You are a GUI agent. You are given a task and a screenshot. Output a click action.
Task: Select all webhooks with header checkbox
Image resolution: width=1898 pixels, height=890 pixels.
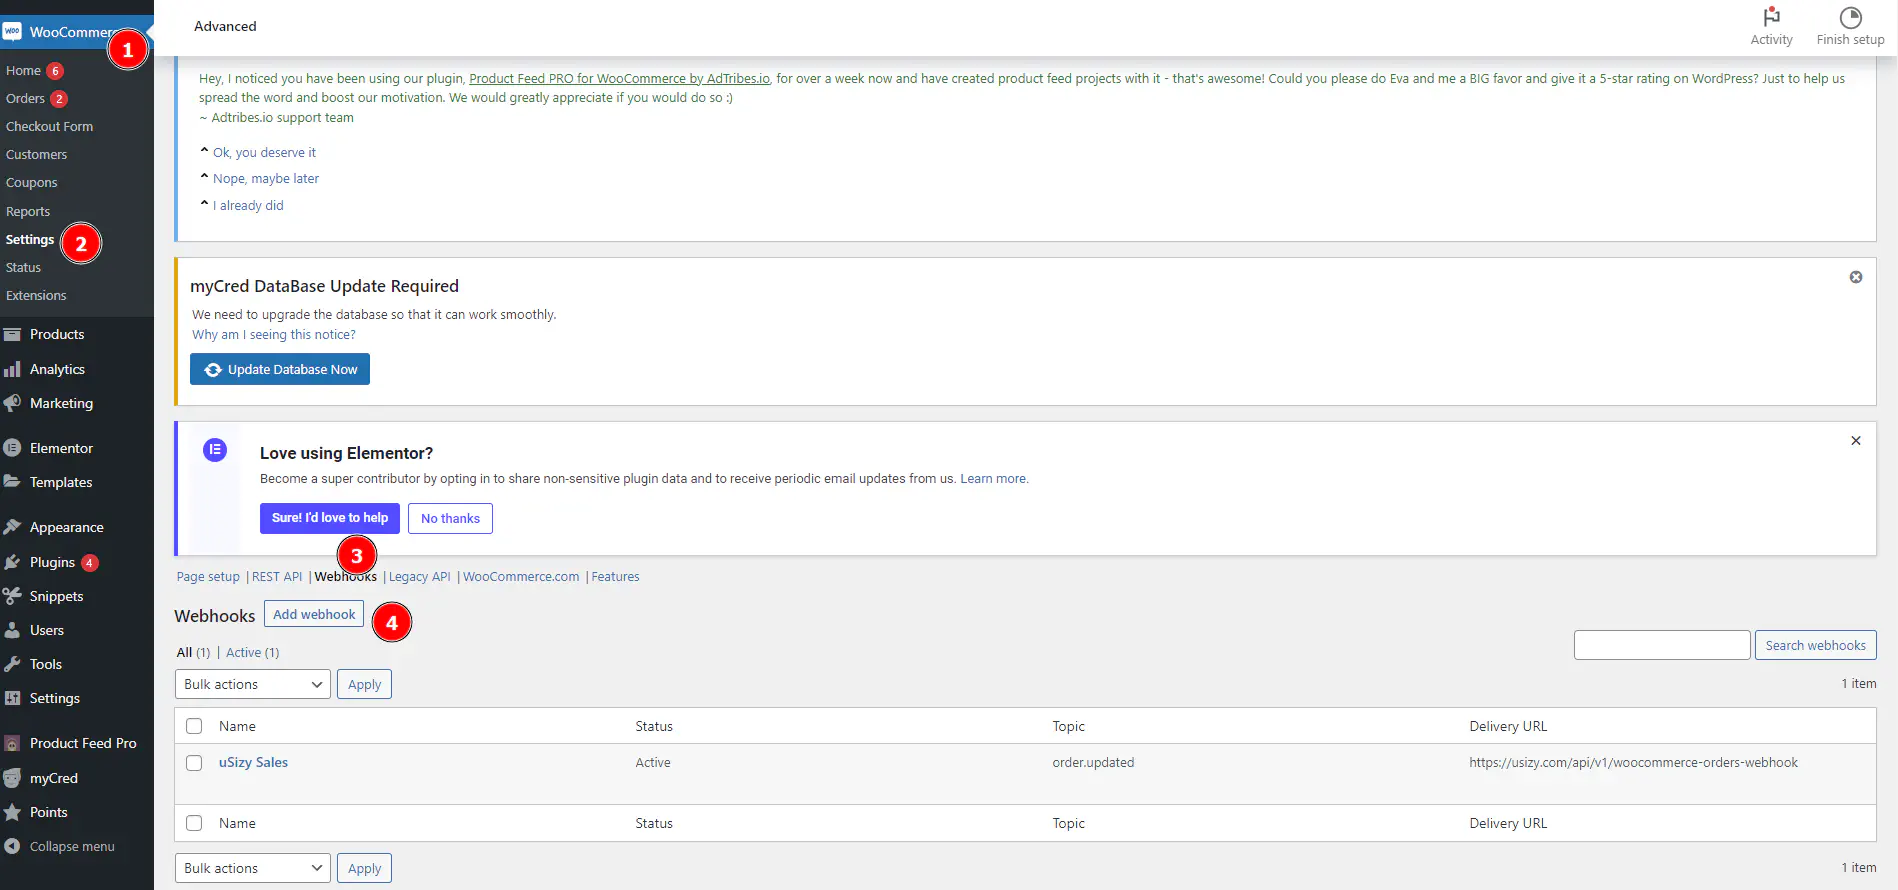(194, 726)
